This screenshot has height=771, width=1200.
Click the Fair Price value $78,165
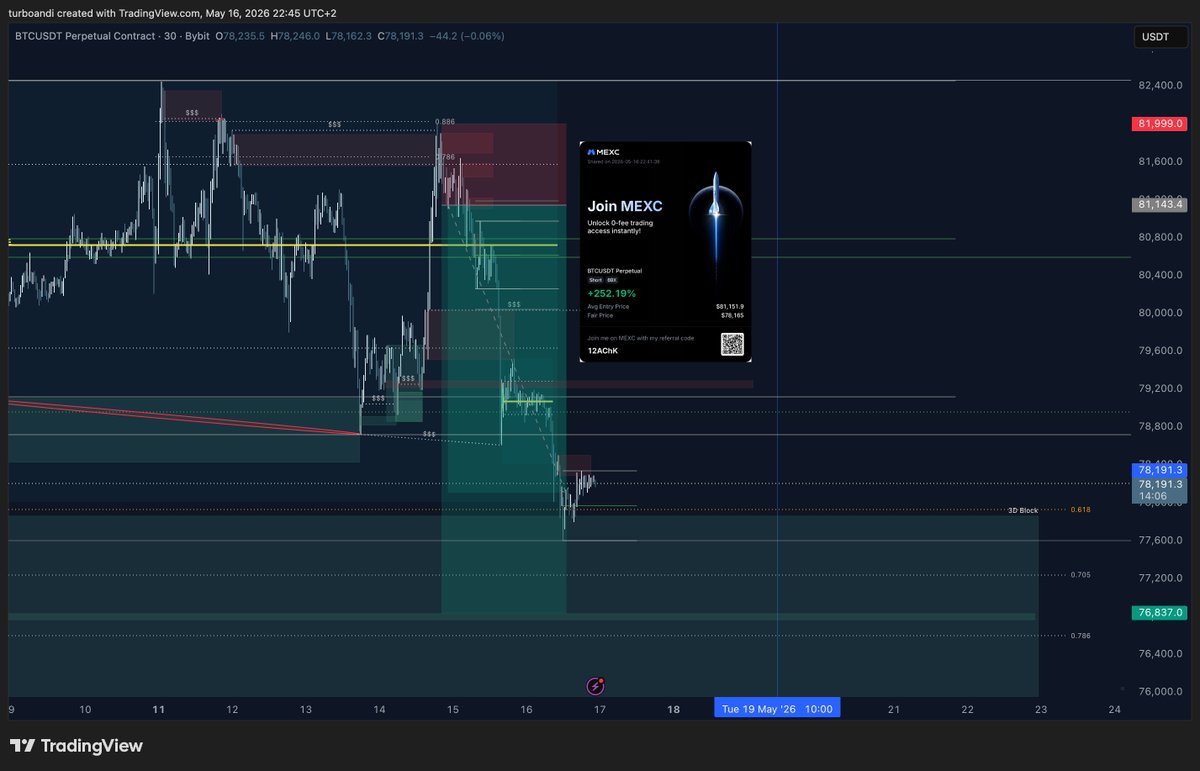pos(733,315)
